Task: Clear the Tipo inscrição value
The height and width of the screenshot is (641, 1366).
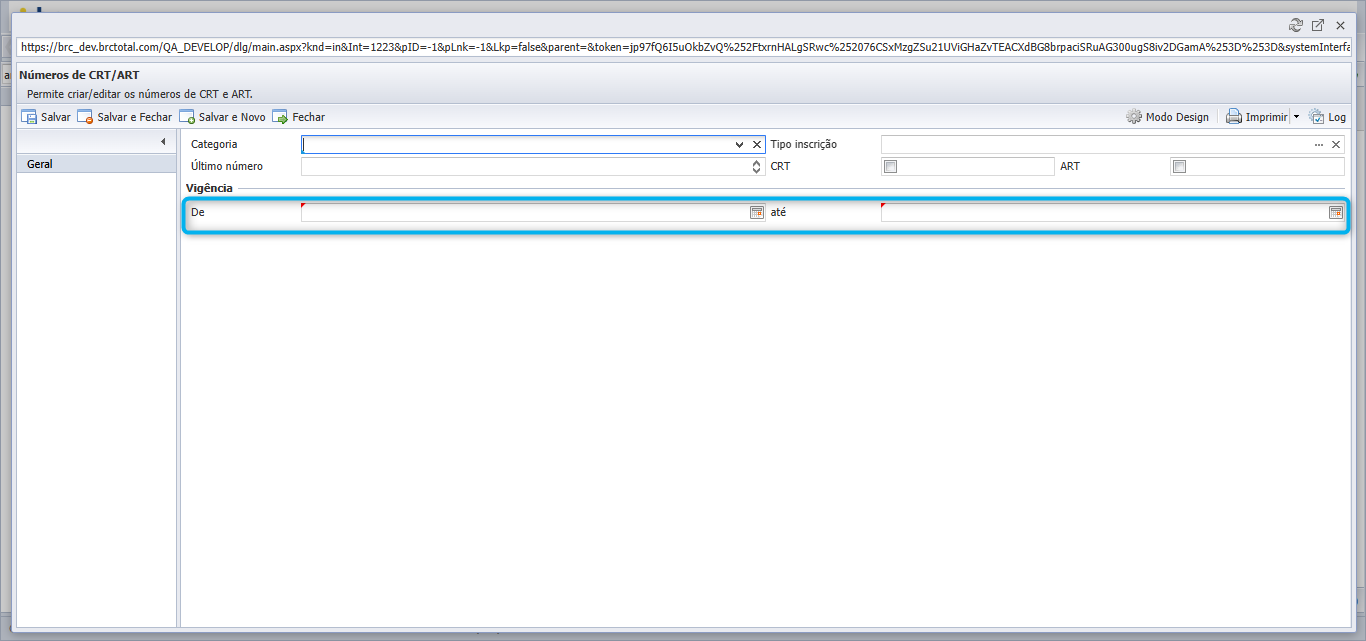Action: click(1336, 145)
